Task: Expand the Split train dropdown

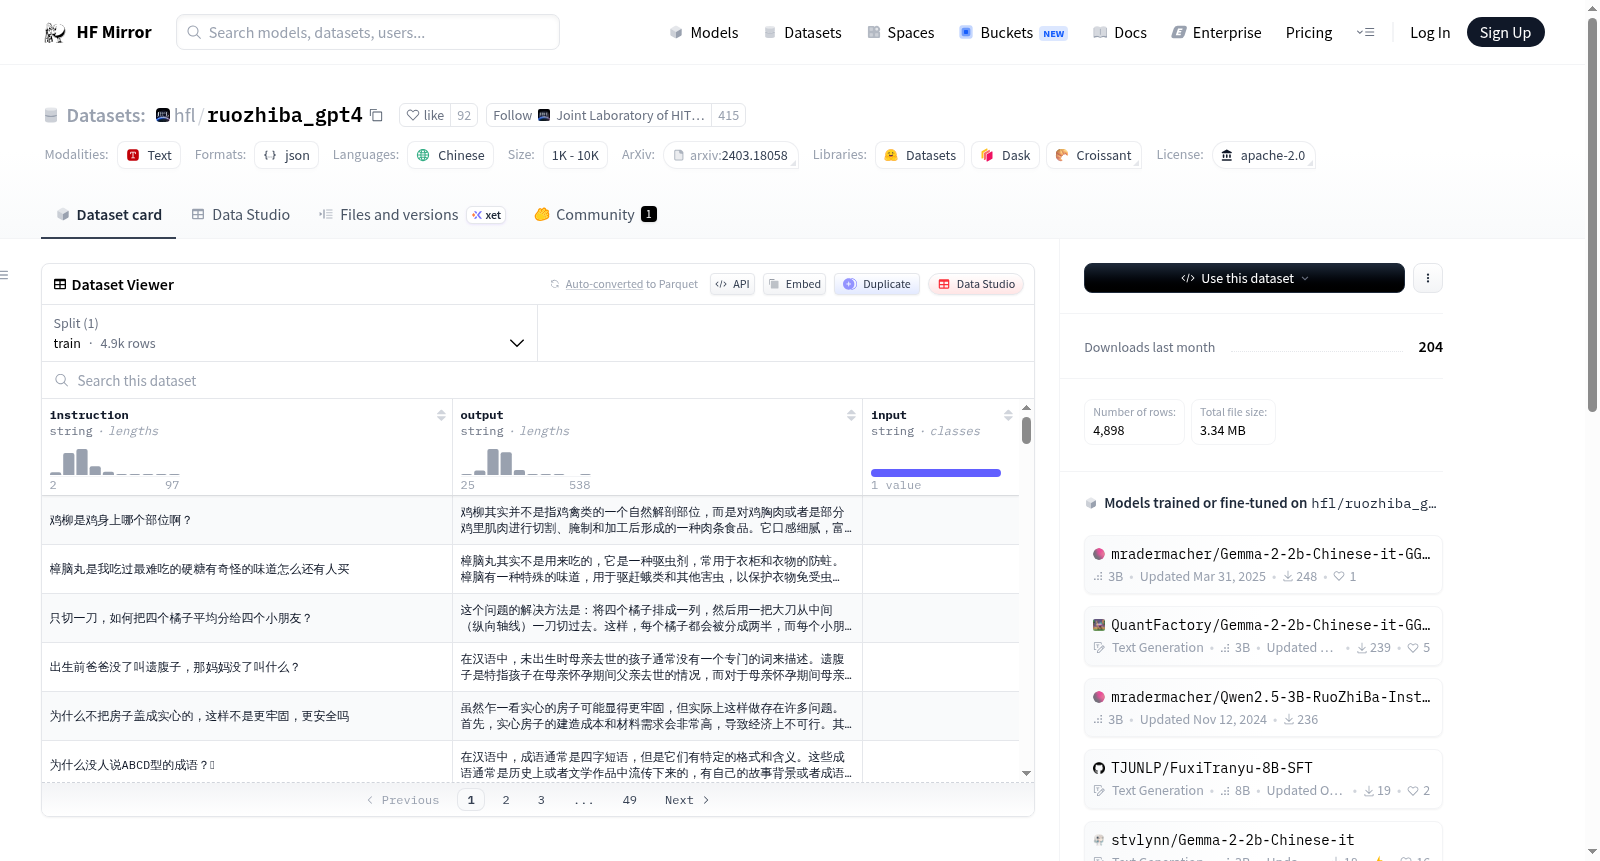Action: point(289,333)
